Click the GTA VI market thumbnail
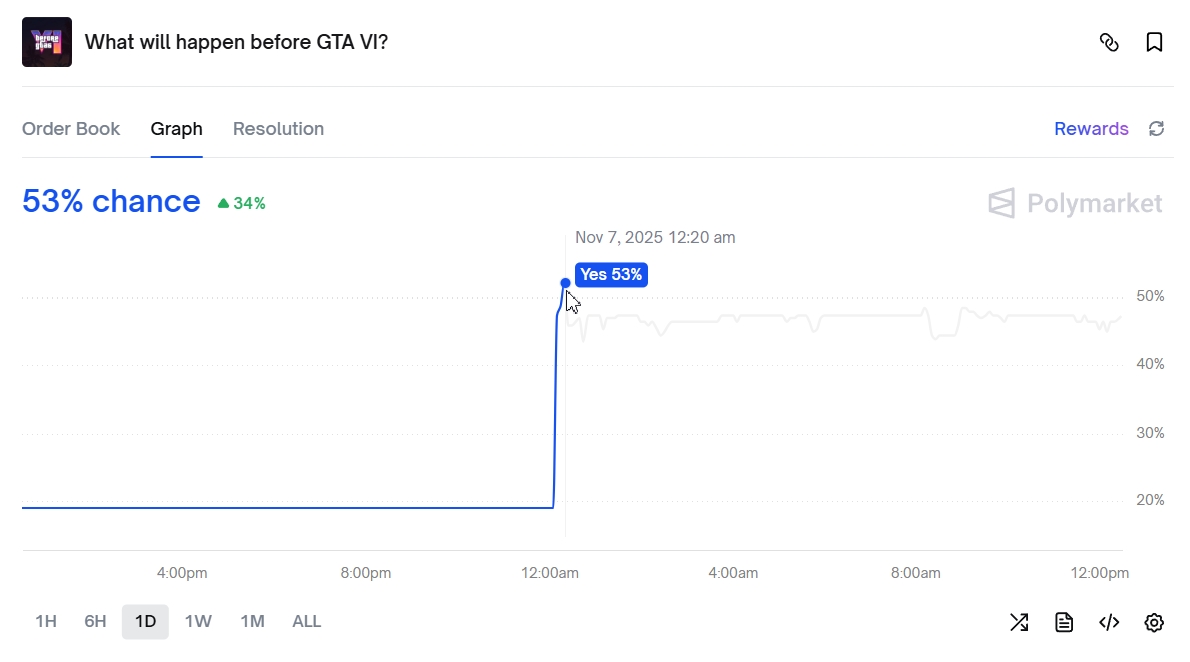The width and height of the screenshot is (1190, 662). 45,42
